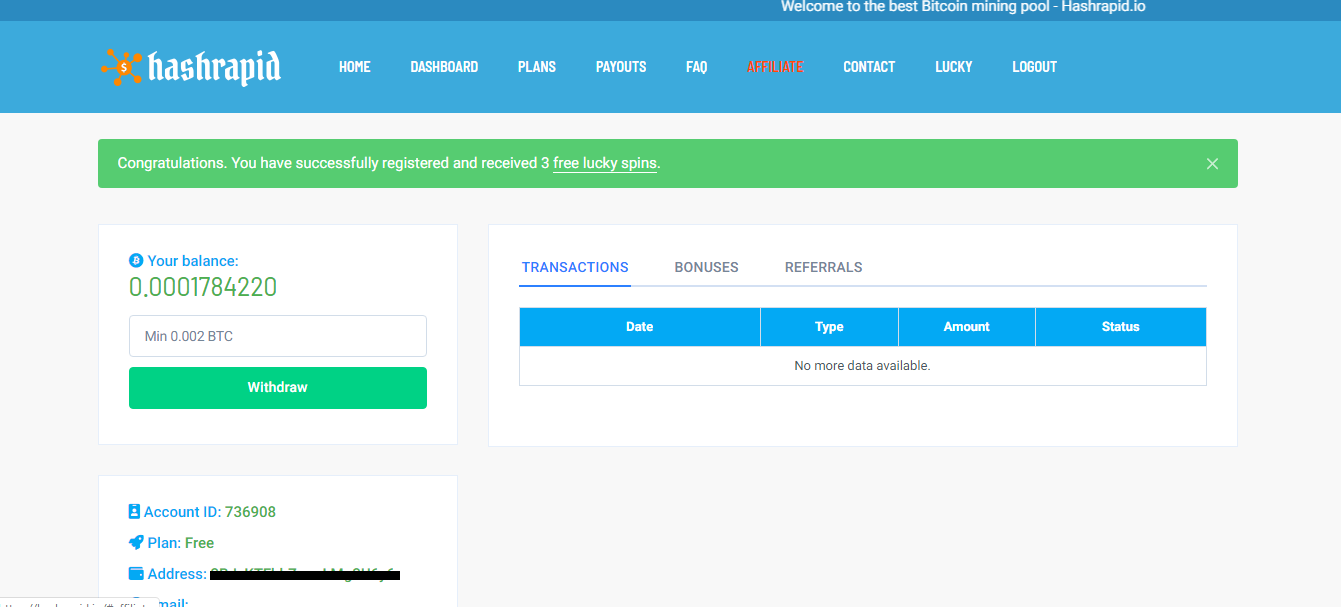The image size is (1341, 607).
Task: Click the Date column header
Action: point(640,327)
